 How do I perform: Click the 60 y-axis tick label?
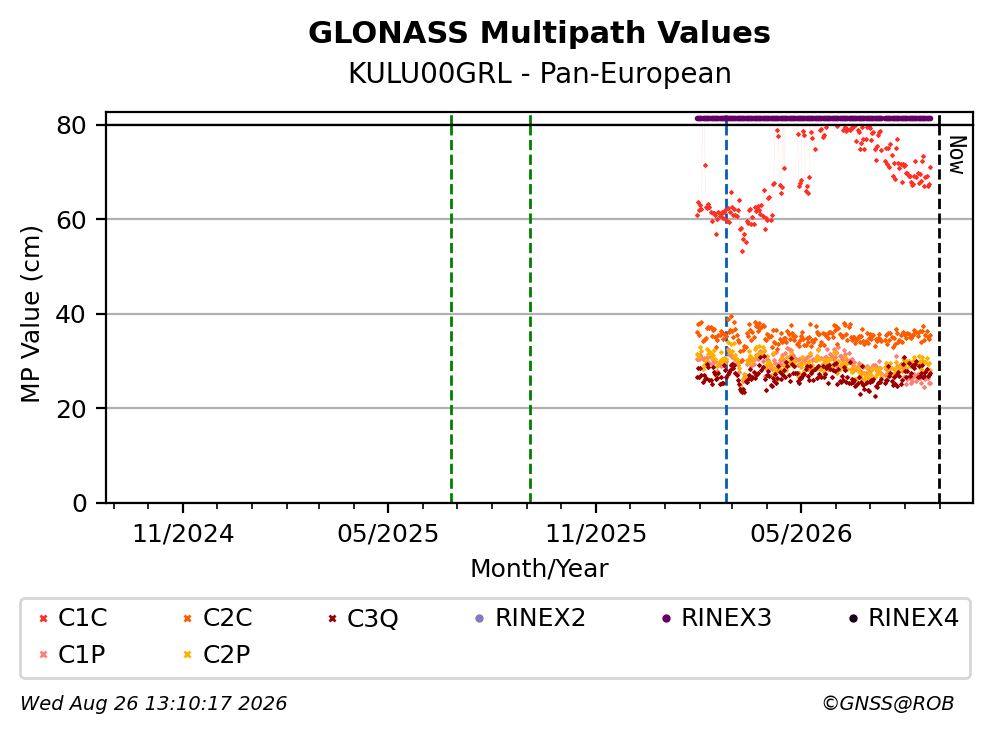coord(71,220)
